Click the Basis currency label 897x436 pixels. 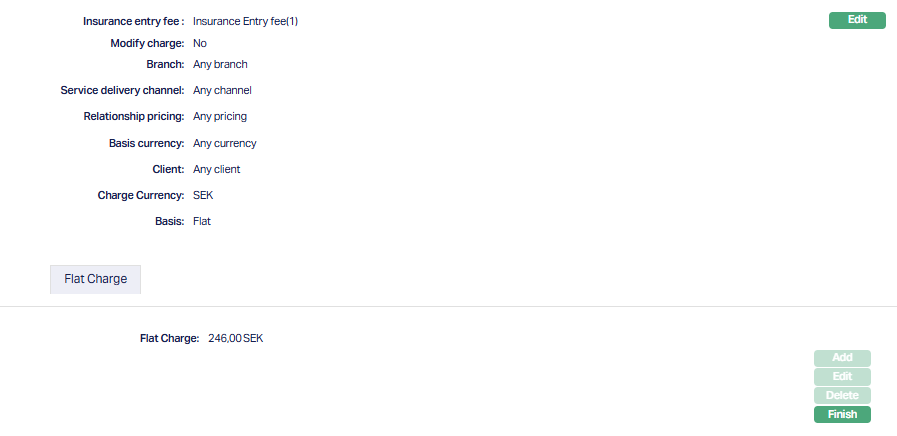pyautogui.click(x=146, y=143)
